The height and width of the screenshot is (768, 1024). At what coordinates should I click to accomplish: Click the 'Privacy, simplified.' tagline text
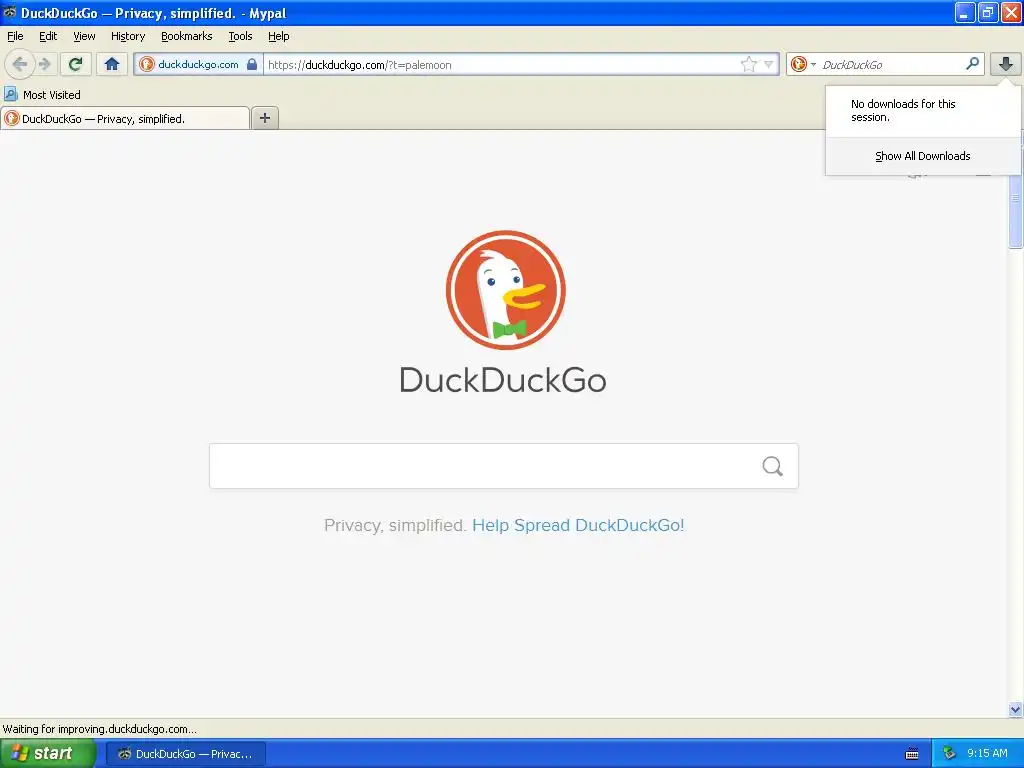click(x=395, y=525)
